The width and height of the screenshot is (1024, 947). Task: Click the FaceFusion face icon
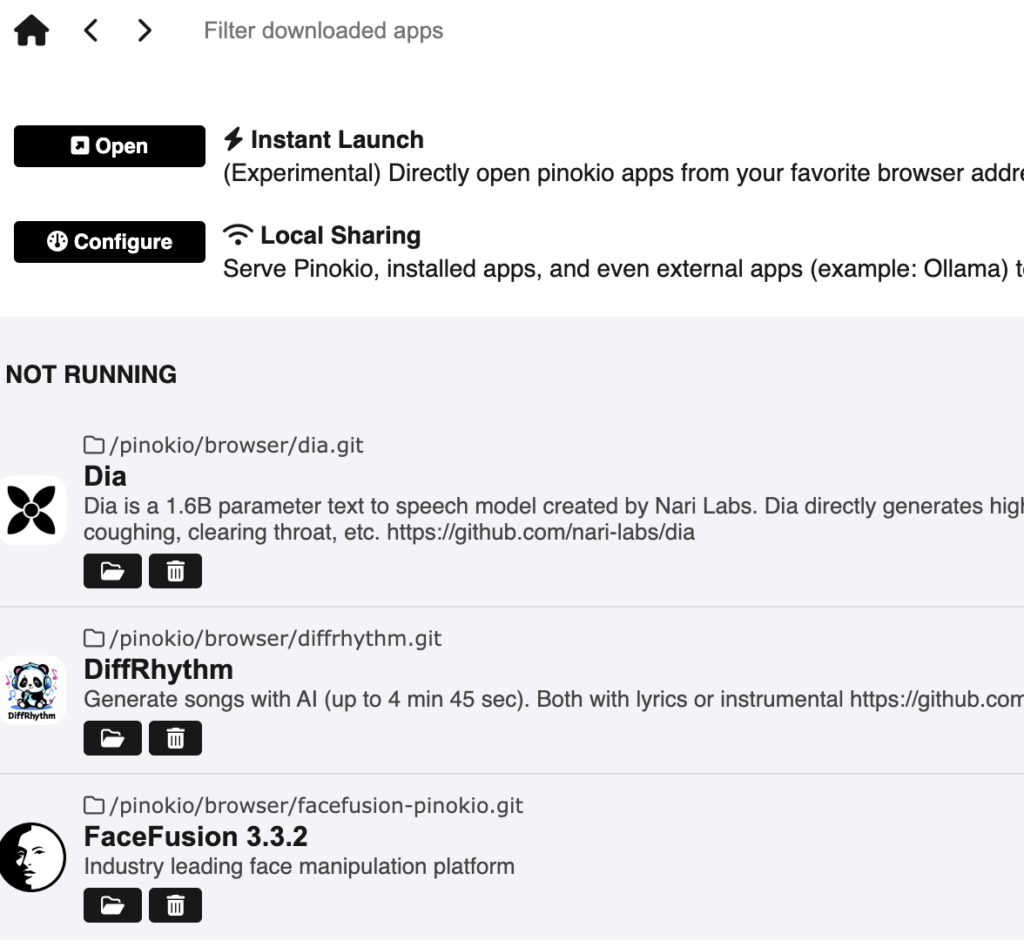(32, 858)
